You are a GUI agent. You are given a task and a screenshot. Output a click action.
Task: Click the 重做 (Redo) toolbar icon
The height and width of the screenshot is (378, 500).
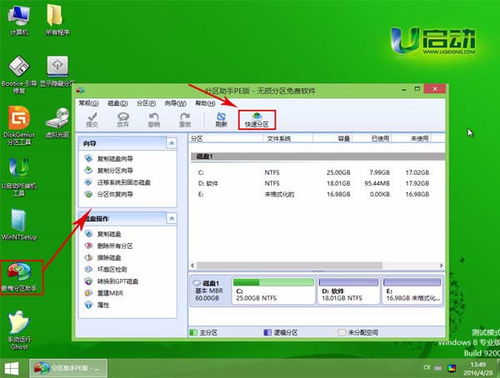click(x=185, y=120)
